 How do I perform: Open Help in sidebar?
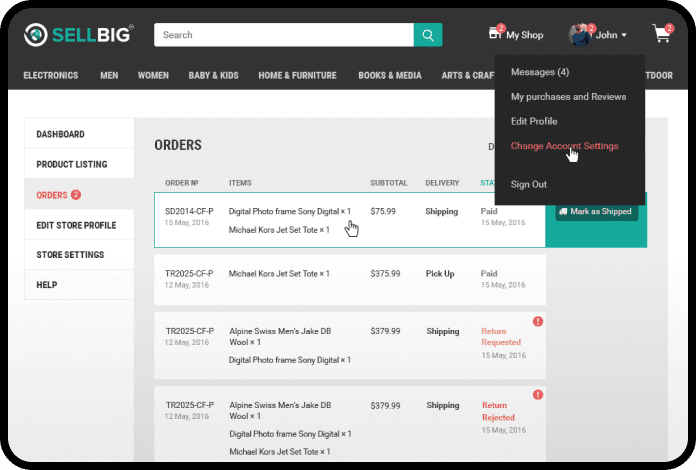79,284
